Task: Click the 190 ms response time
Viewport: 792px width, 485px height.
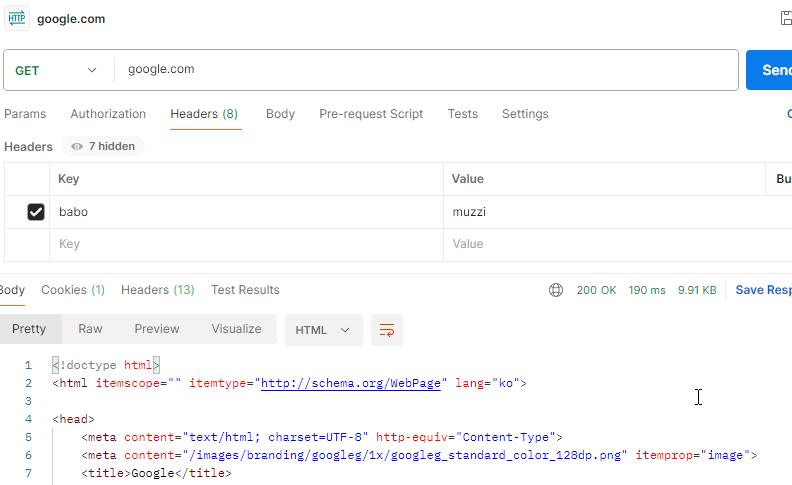Action: [x=647, y=290]
